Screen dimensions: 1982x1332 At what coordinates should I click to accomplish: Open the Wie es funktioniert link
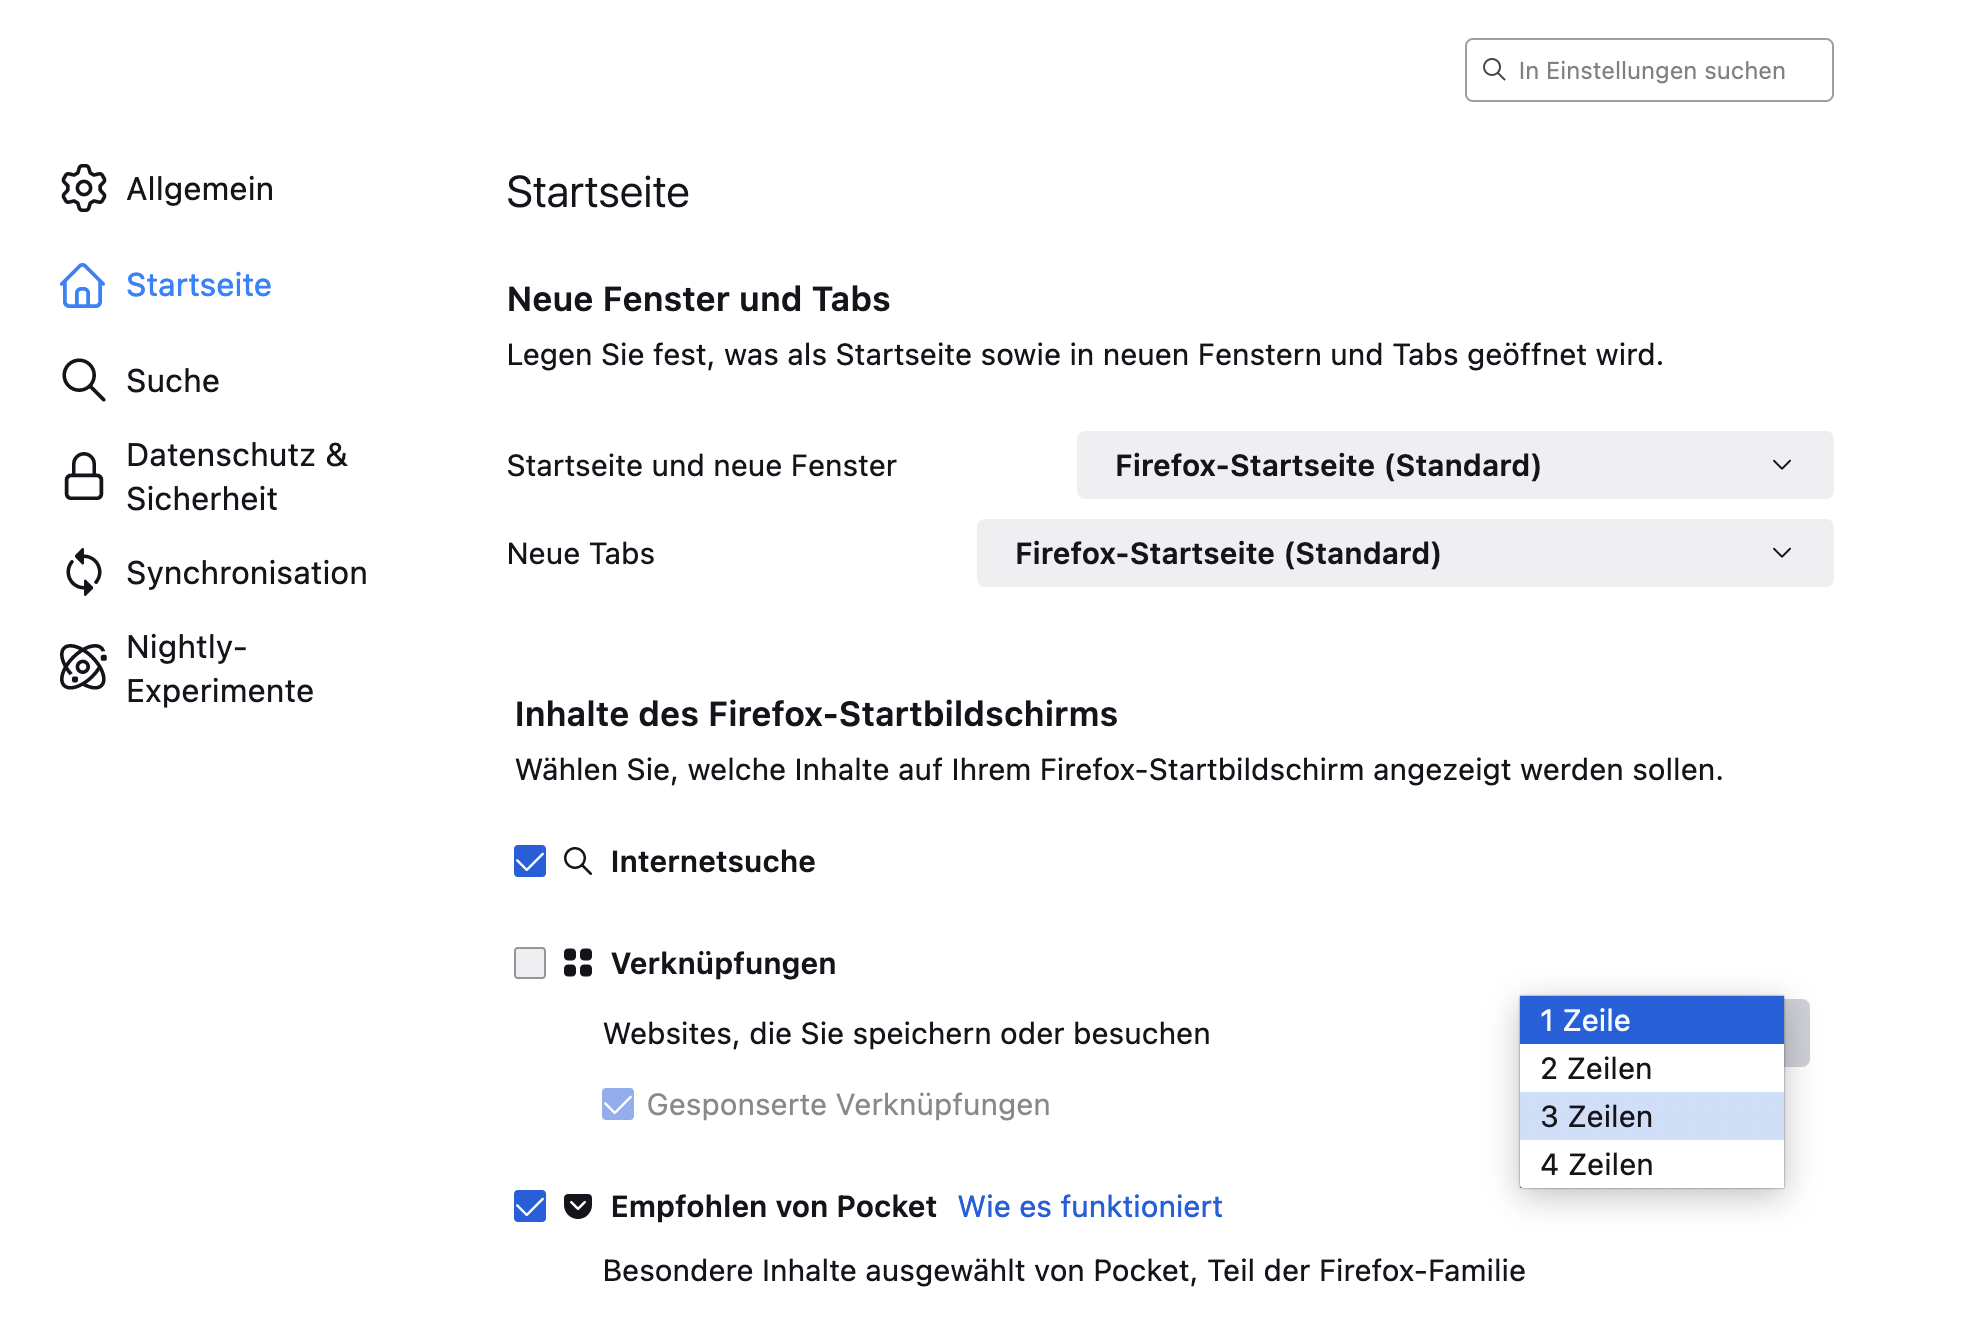(x=1090, y=1206)
